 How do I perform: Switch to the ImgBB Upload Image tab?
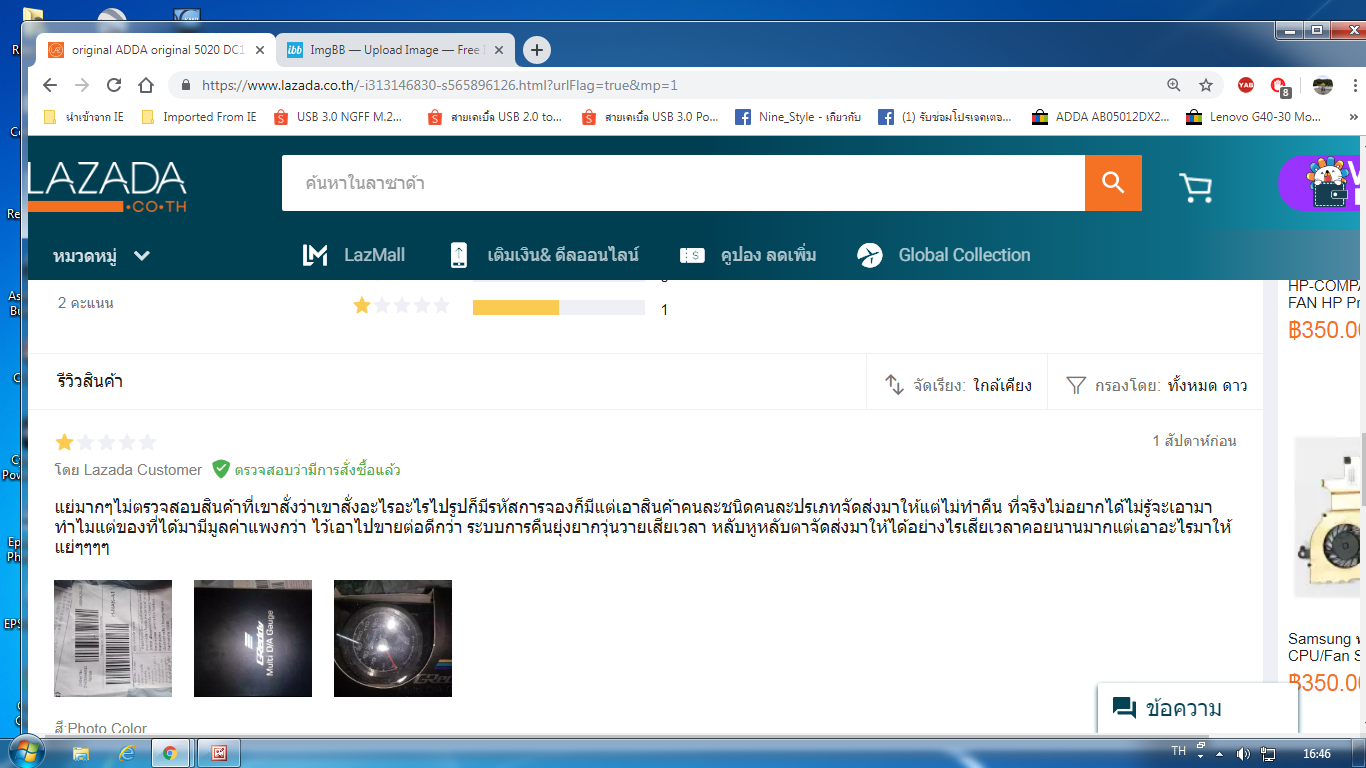(396, 50)
